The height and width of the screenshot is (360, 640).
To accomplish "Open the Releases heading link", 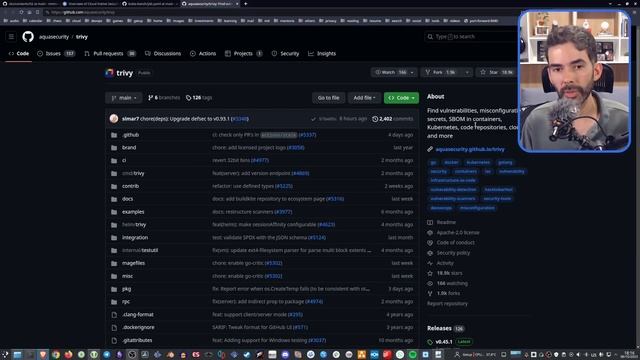I will pyautogui.click(x=439, y=328).
